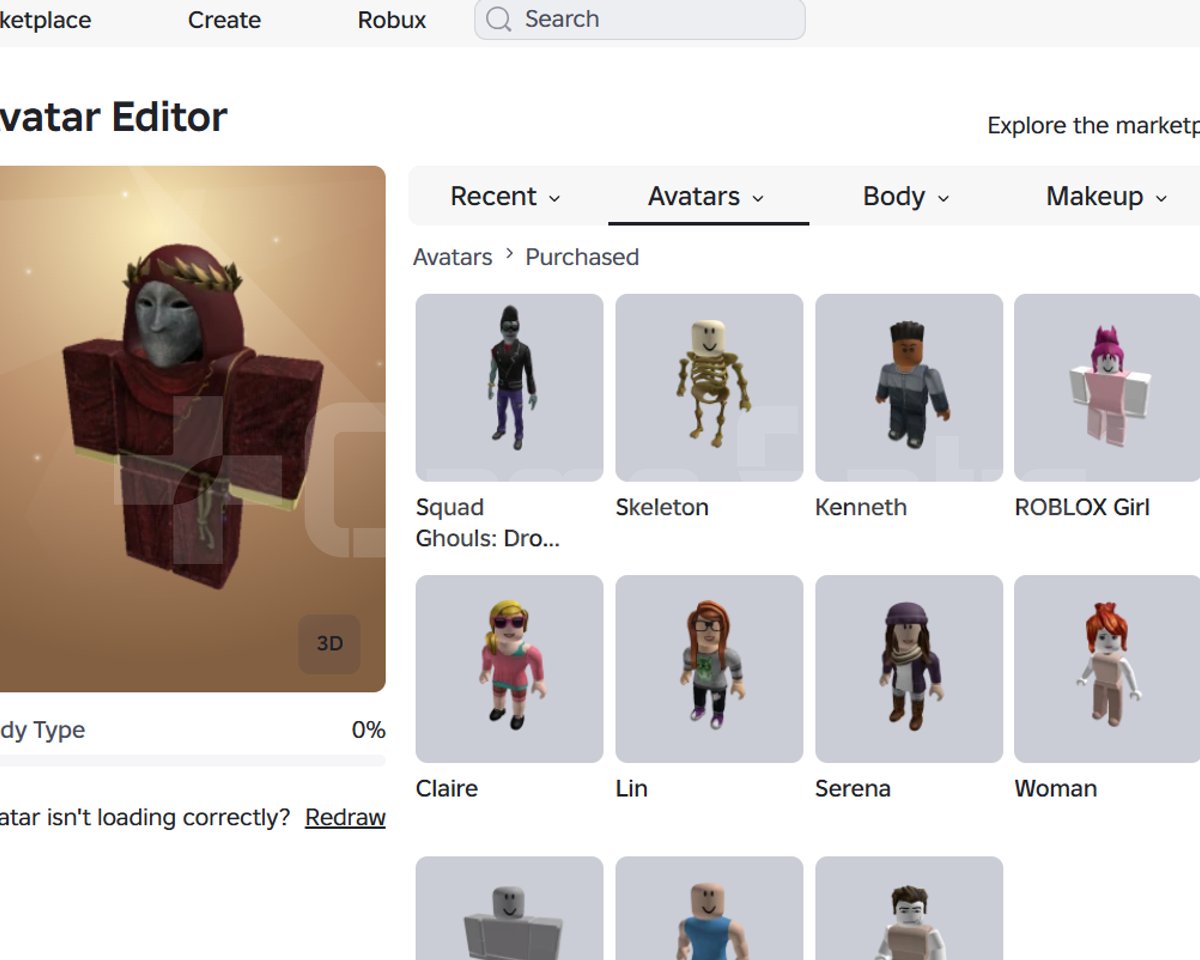The width and height of the screenshot is (1200, 960).
Task: Click the Kenneth name label
Action: tap(861, 507)
